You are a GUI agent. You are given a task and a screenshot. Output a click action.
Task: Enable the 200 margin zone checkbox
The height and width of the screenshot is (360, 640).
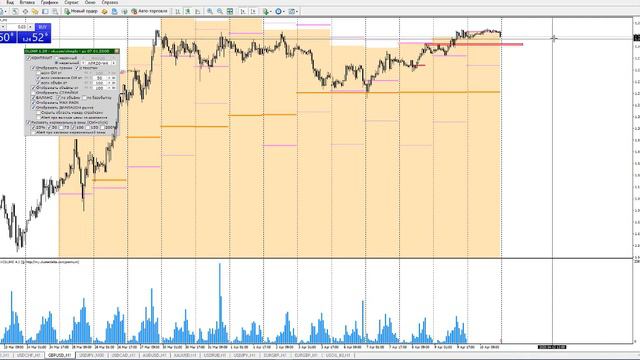(x=102, y=127)
